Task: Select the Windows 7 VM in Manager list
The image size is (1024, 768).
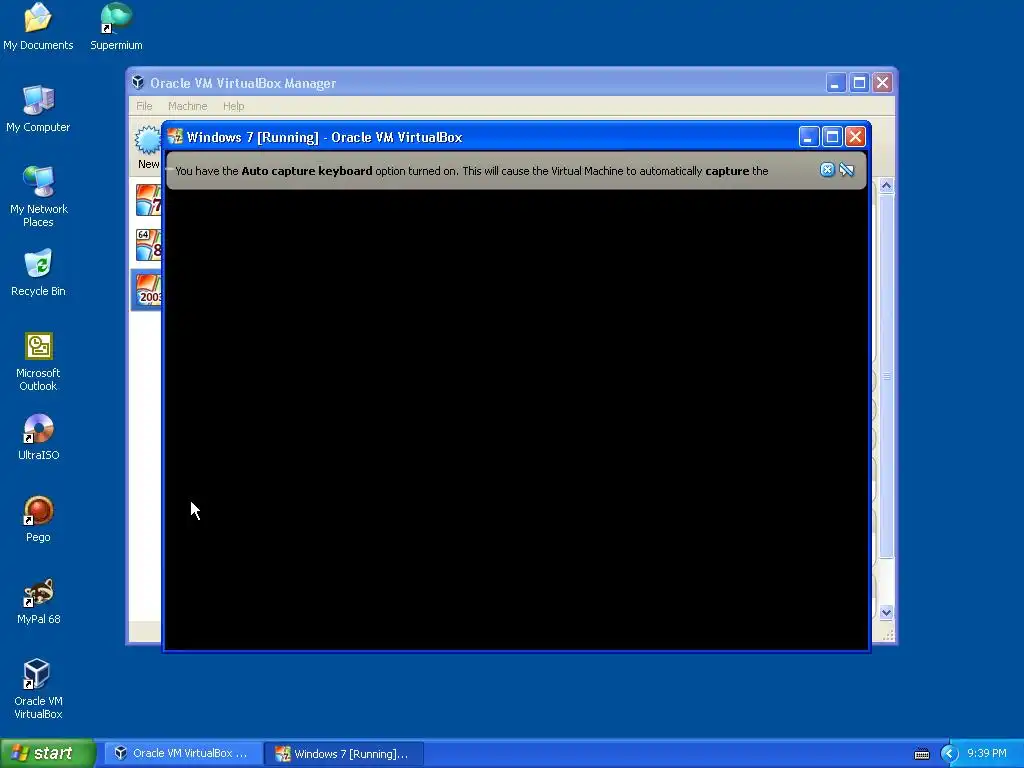Action: point(148,200)
